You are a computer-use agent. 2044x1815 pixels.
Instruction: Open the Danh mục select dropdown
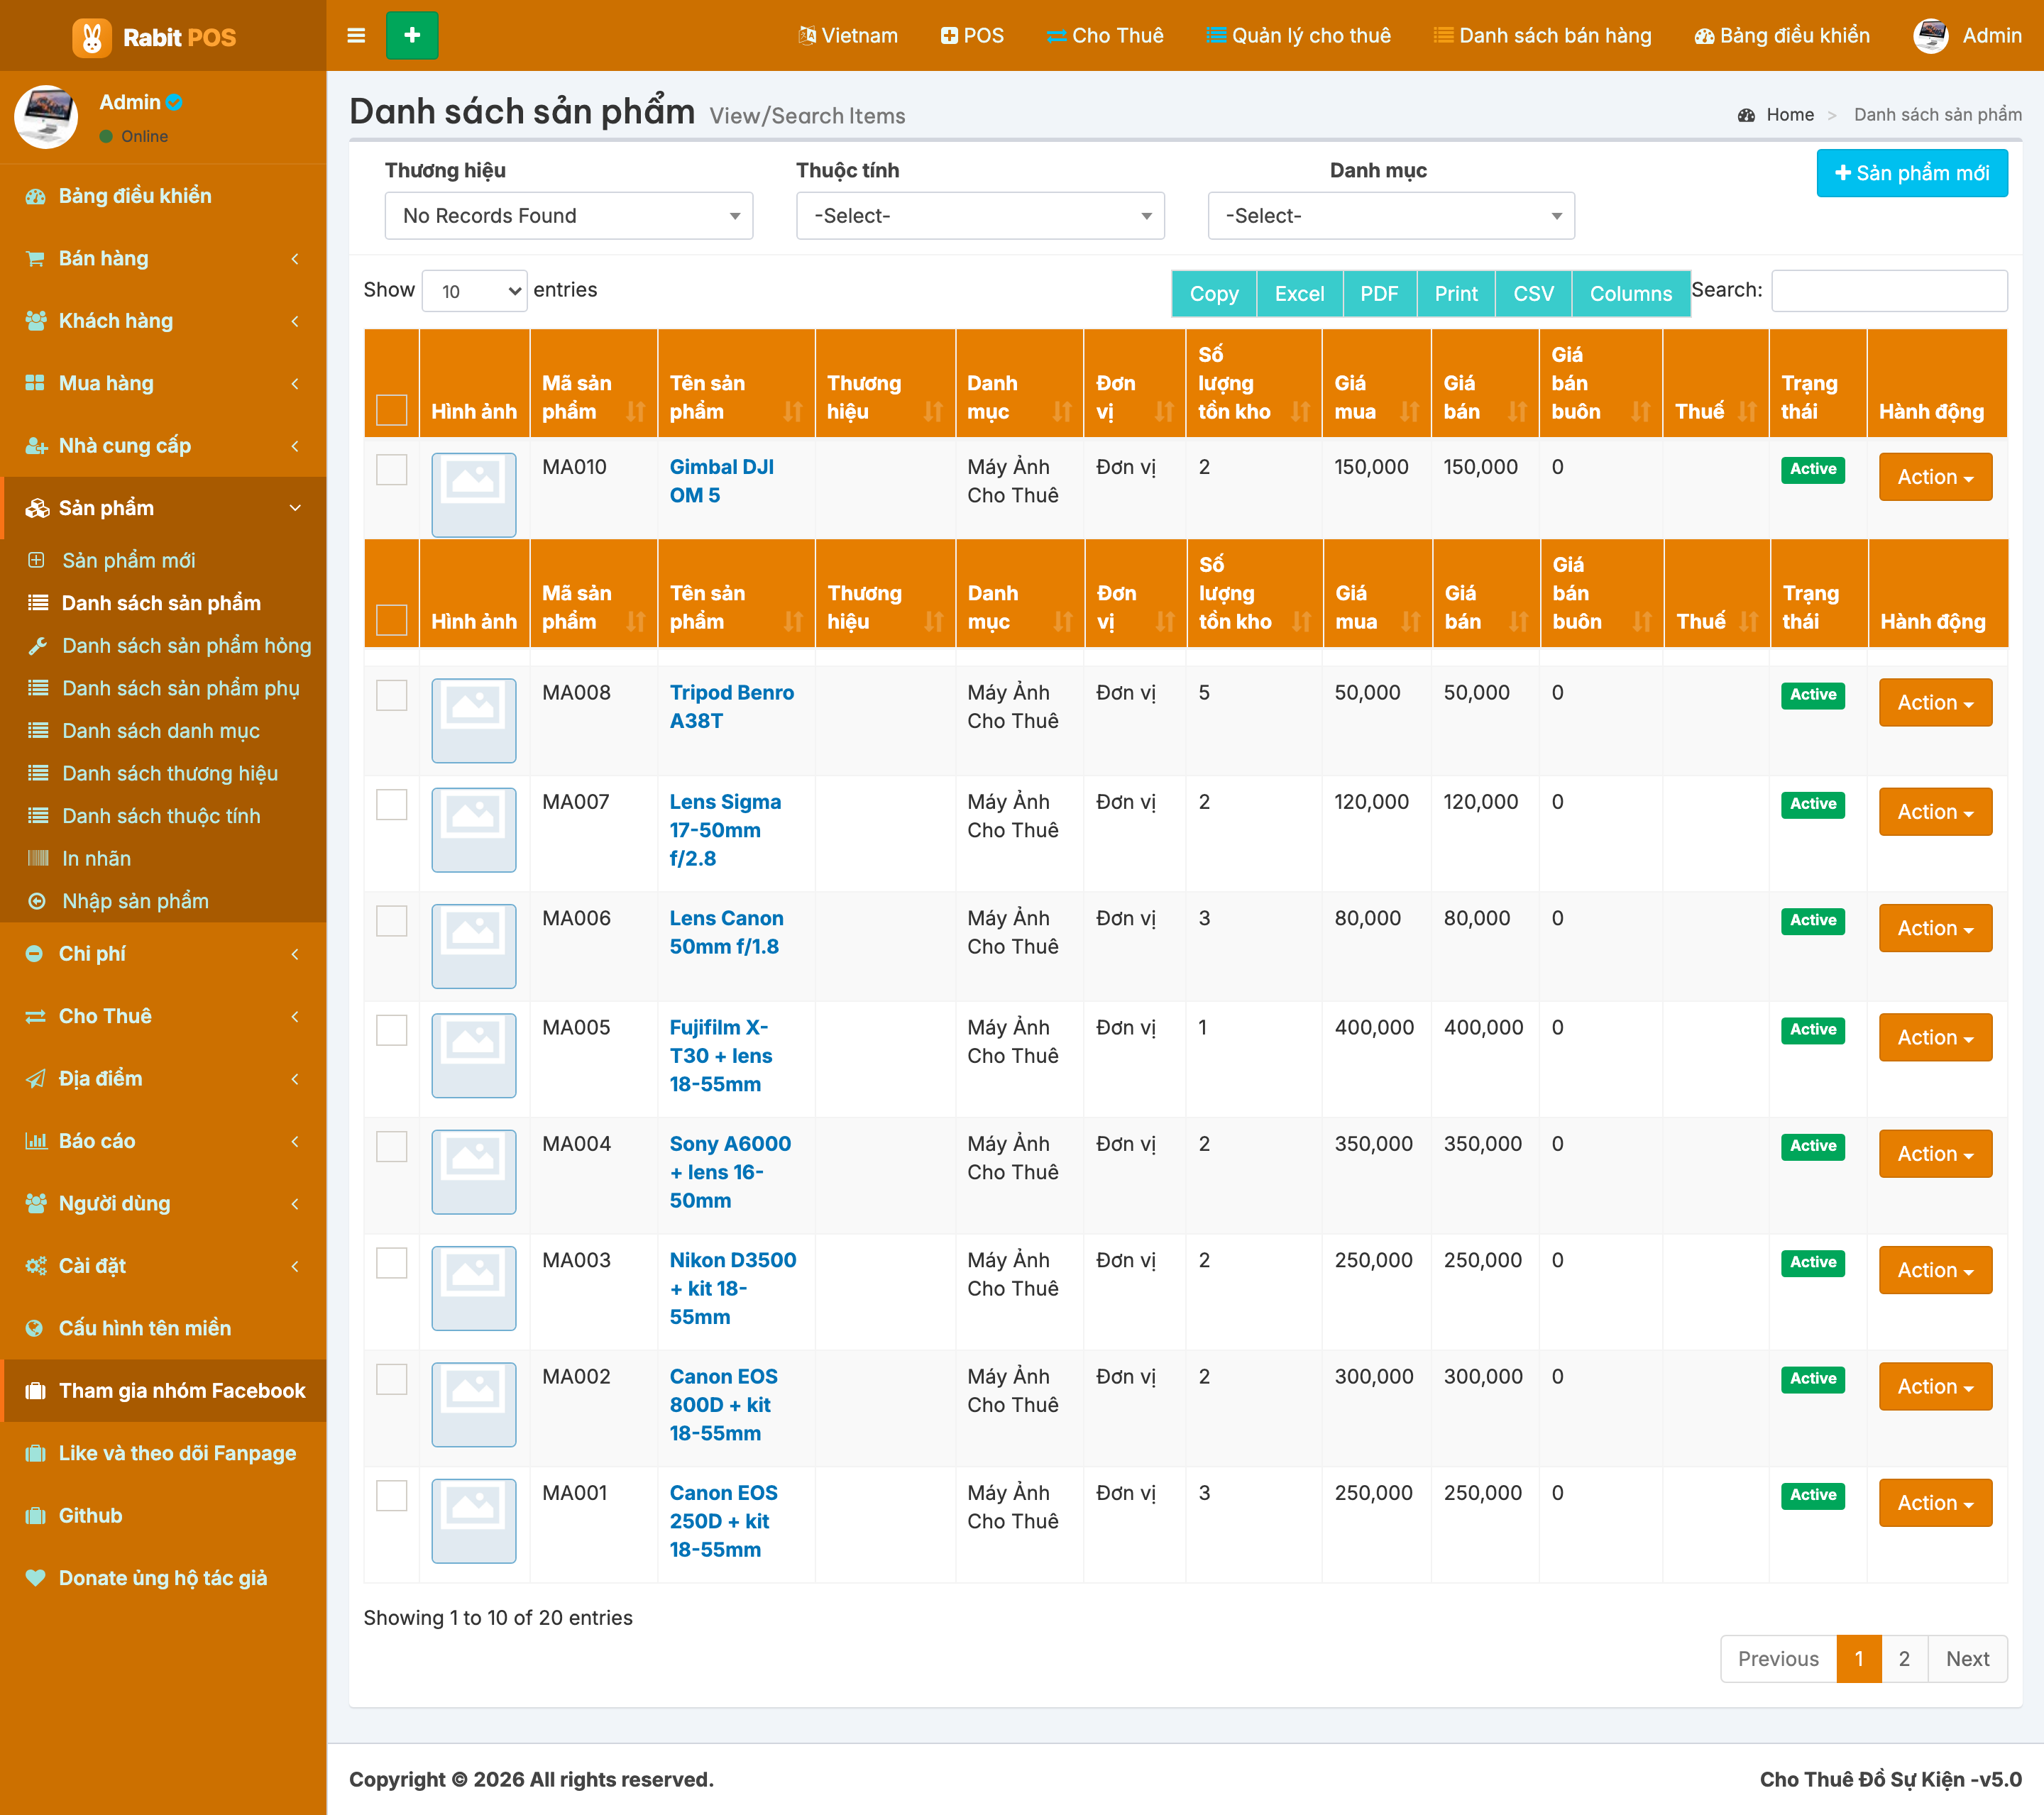tap(1391, 216)
